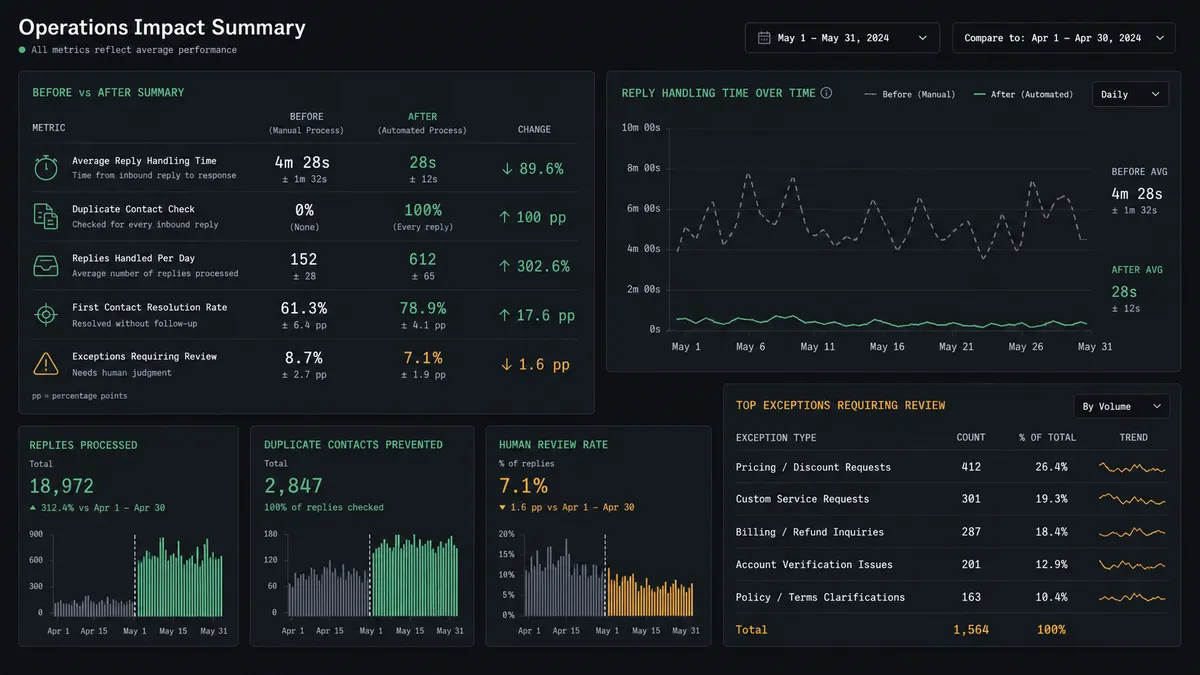Click the document icon beside Duplicate Contact Check

coord(46,216)
